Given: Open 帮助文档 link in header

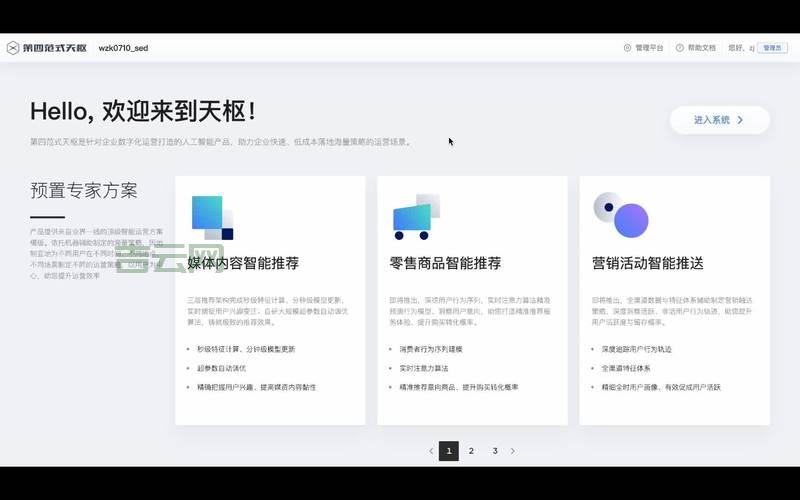Looking at the screenshot, I should coord(702,47).
